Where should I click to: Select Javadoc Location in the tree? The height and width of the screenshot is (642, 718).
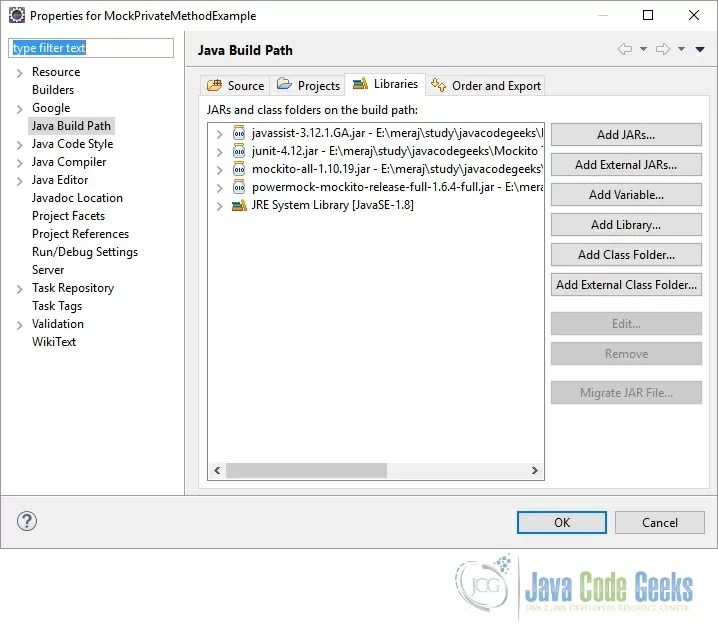click(x=77, y=198)
